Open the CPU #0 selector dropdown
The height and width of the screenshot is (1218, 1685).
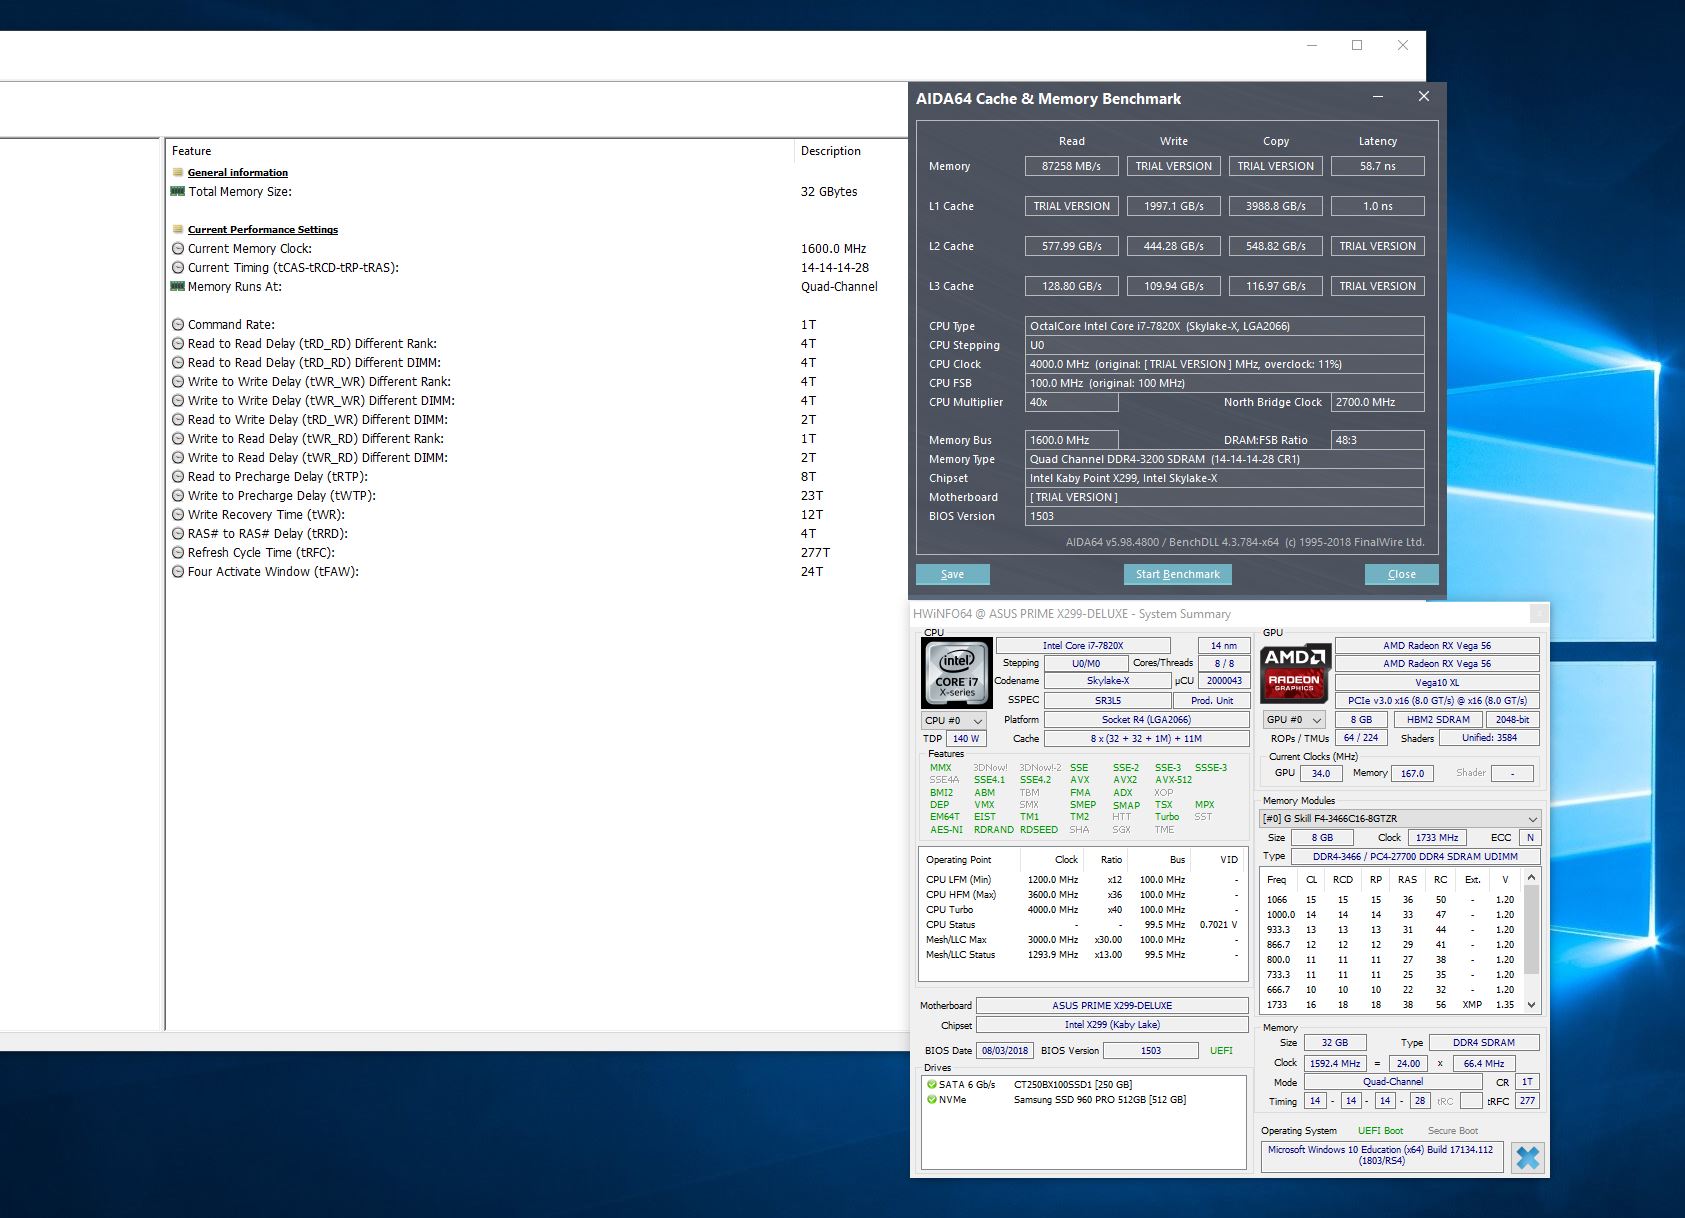coord(954,720)
